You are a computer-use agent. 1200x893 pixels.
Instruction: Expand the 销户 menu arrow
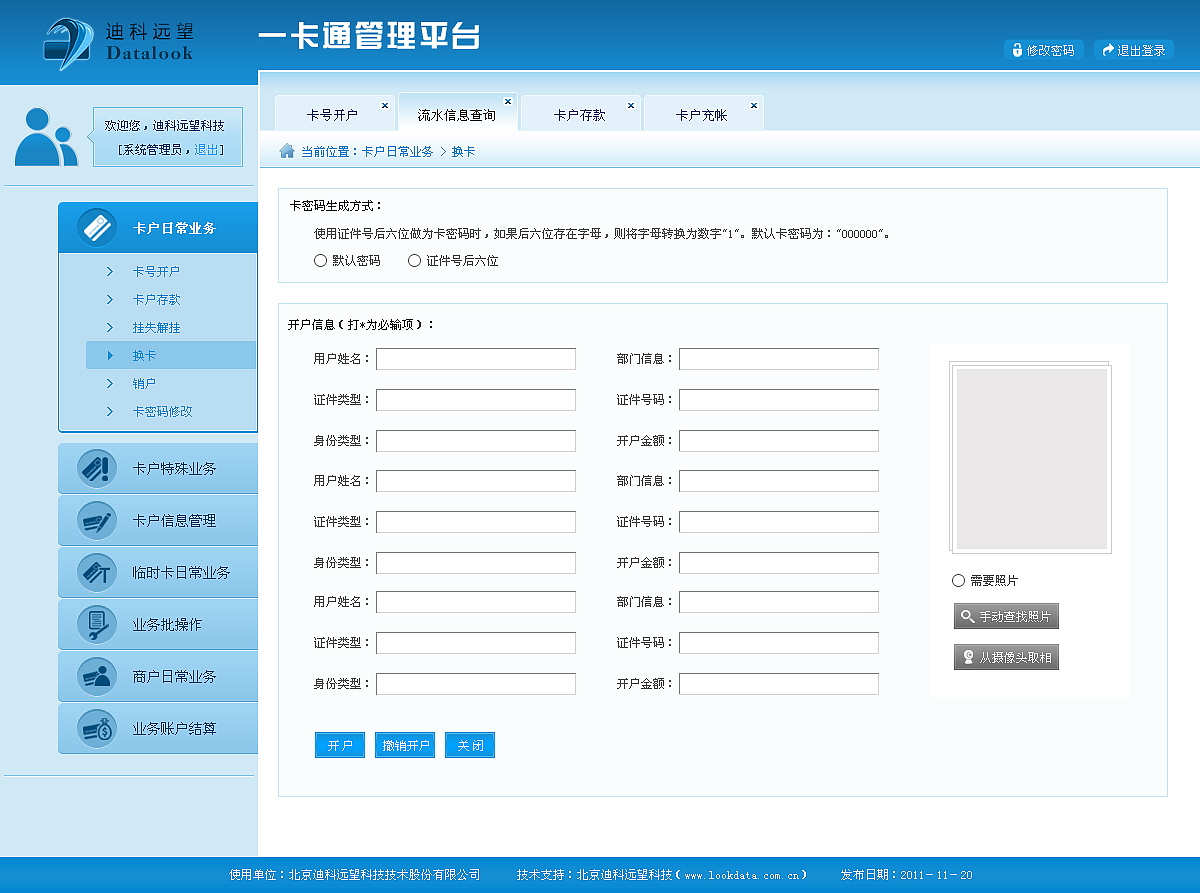[110, 383]
